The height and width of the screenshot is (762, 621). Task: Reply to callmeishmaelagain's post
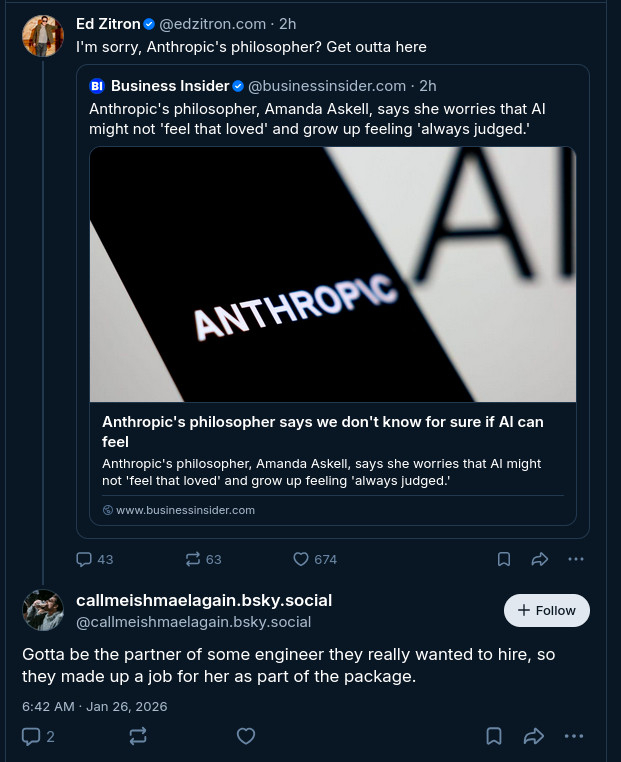(32, 736)
